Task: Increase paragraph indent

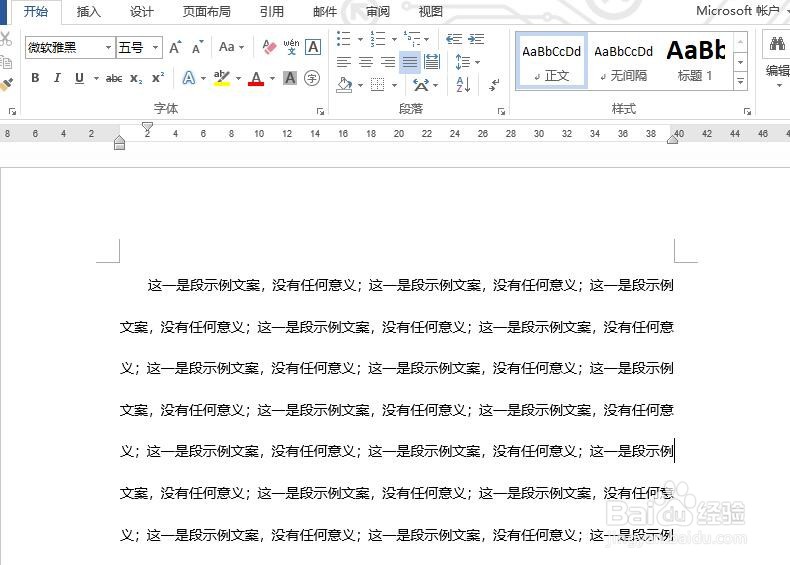Action: click(x=476, y=39)
